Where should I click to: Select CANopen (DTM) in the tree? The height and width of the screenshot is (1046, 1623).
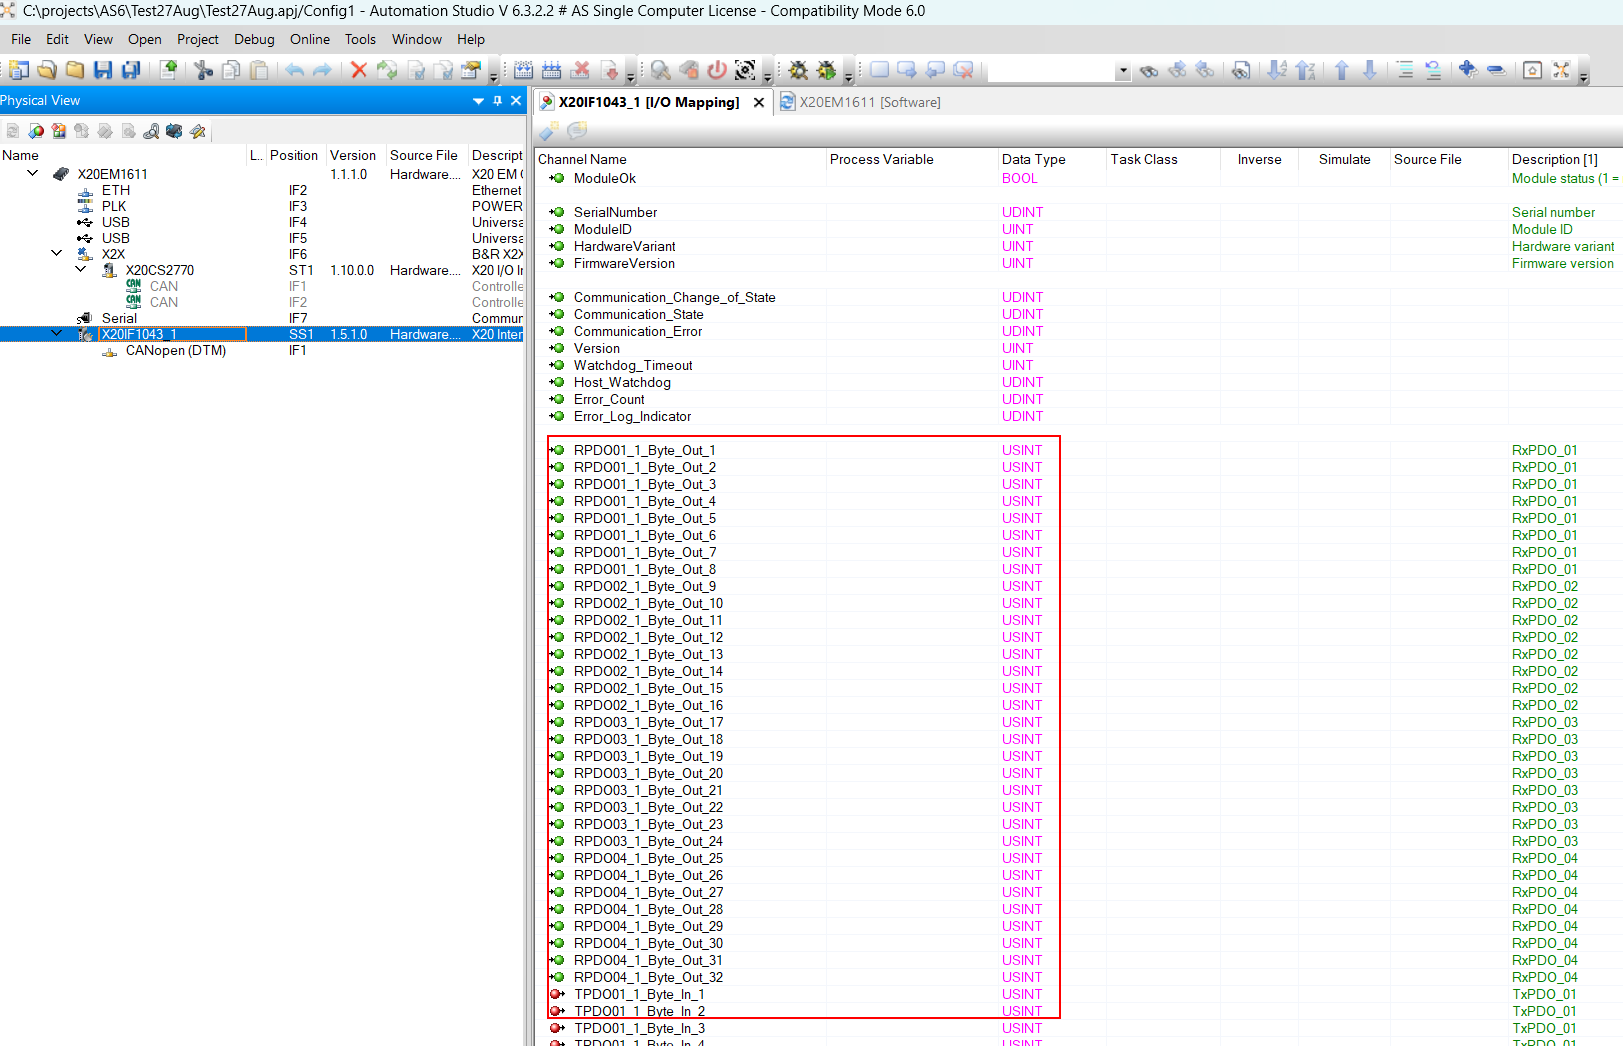[176, 350]
